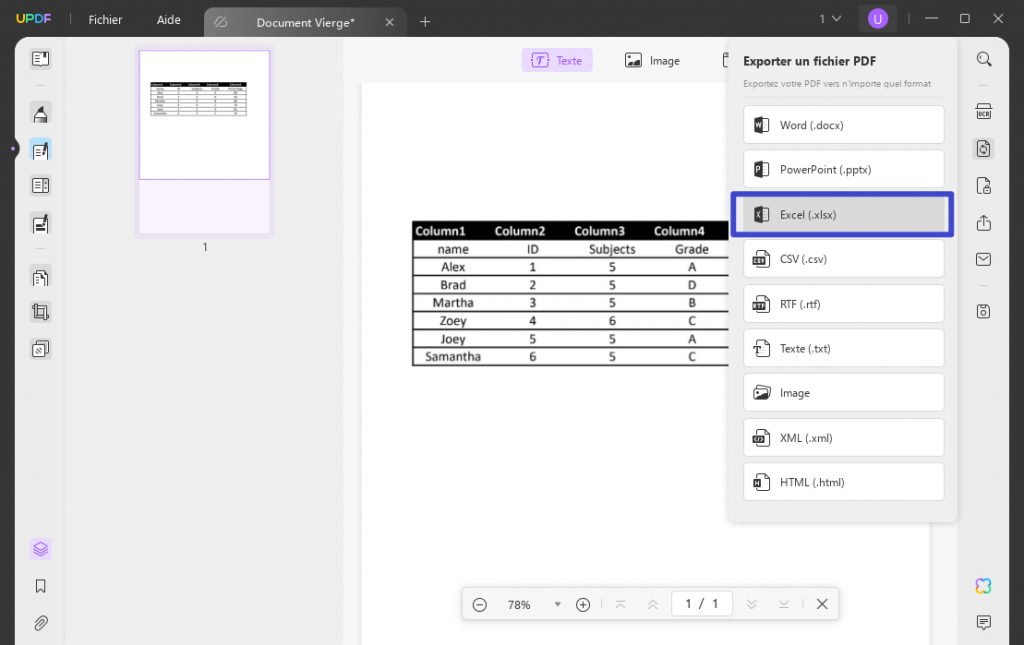This screenshot has height=645, width=1024.
Task: Select the Crop Pages tool
Action: point(40,311)
